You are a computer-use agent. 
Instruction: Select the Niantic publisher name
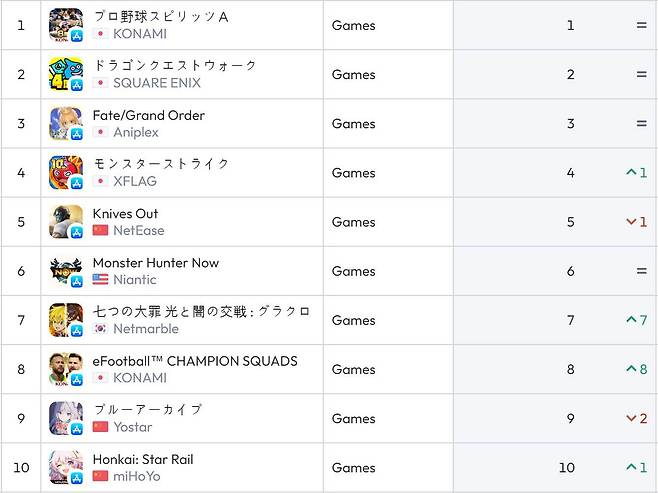coord(134,280)
